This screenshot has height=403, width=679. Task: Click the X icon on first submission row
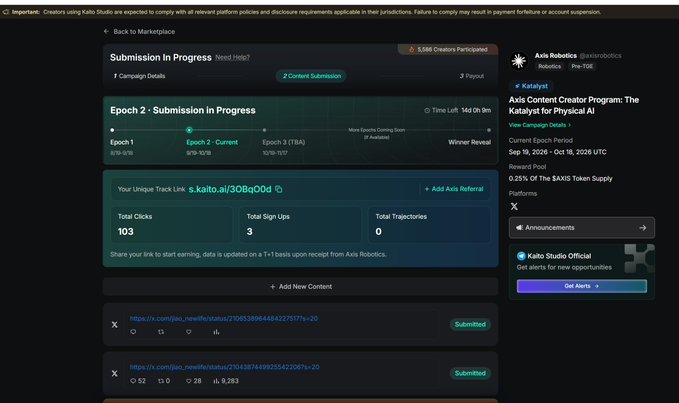pyautogui.click(x=114, y=325)
